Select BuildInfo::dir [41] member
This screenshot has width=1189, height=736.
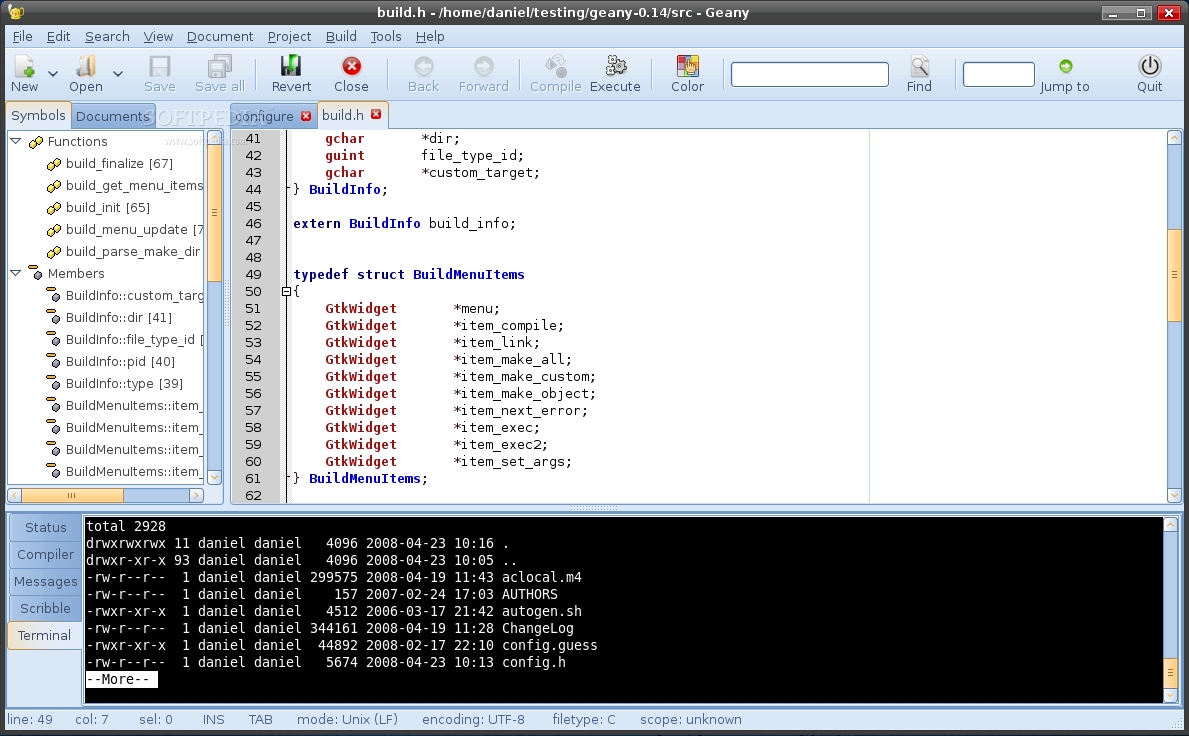(x=118, y=317)
